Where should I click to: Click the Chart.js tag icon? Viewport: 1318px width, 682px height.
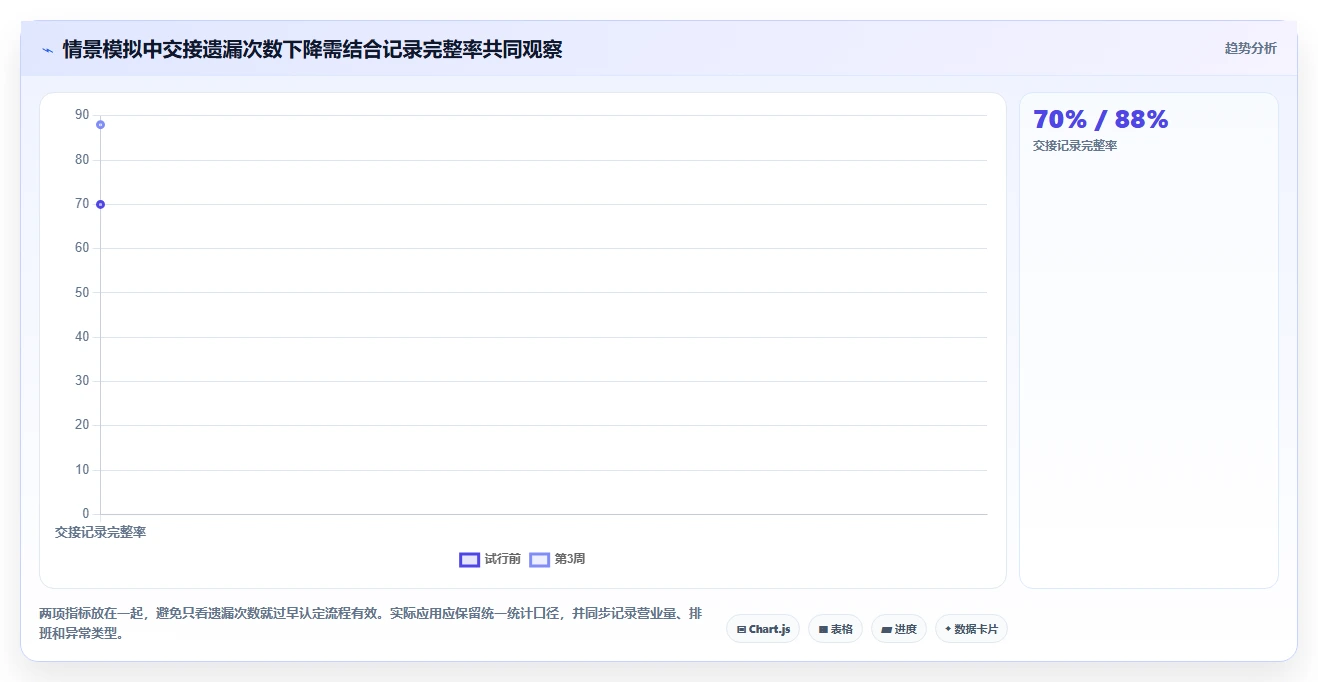tap(741, 629)
